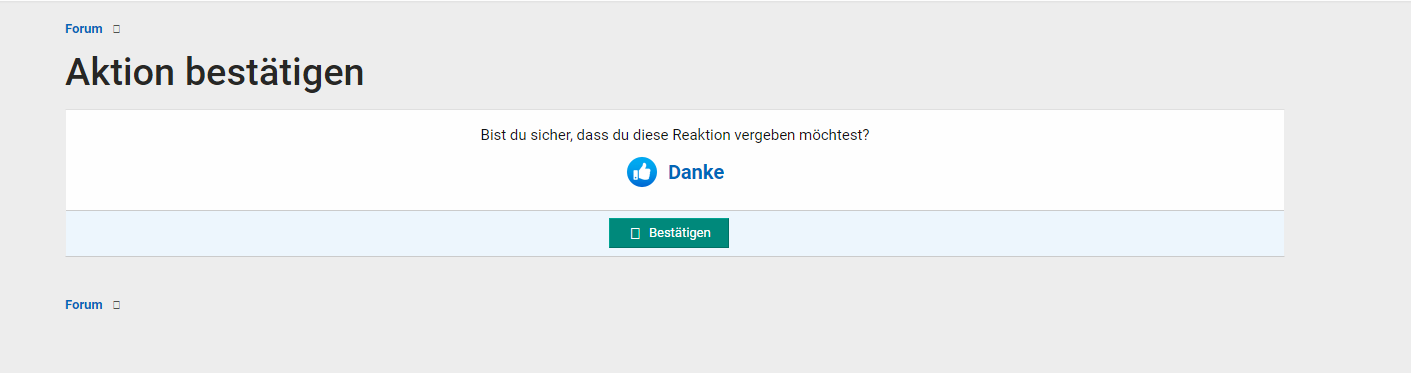This screenshot has height=373, width=1411.
Task: Confirm the reaction with the green Bestätigen button
Action: (669, 233)
